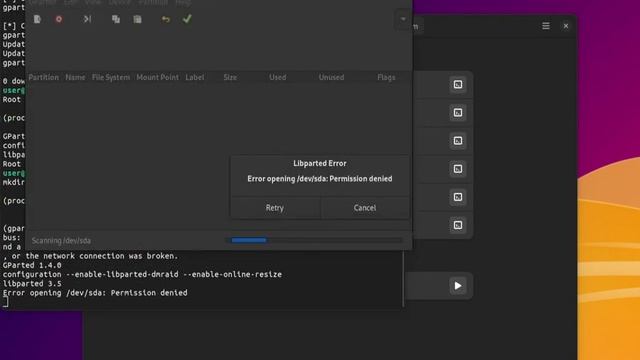
Task: Click the 'Scanning /dev/sda' status text
Action: coord(61,240)
